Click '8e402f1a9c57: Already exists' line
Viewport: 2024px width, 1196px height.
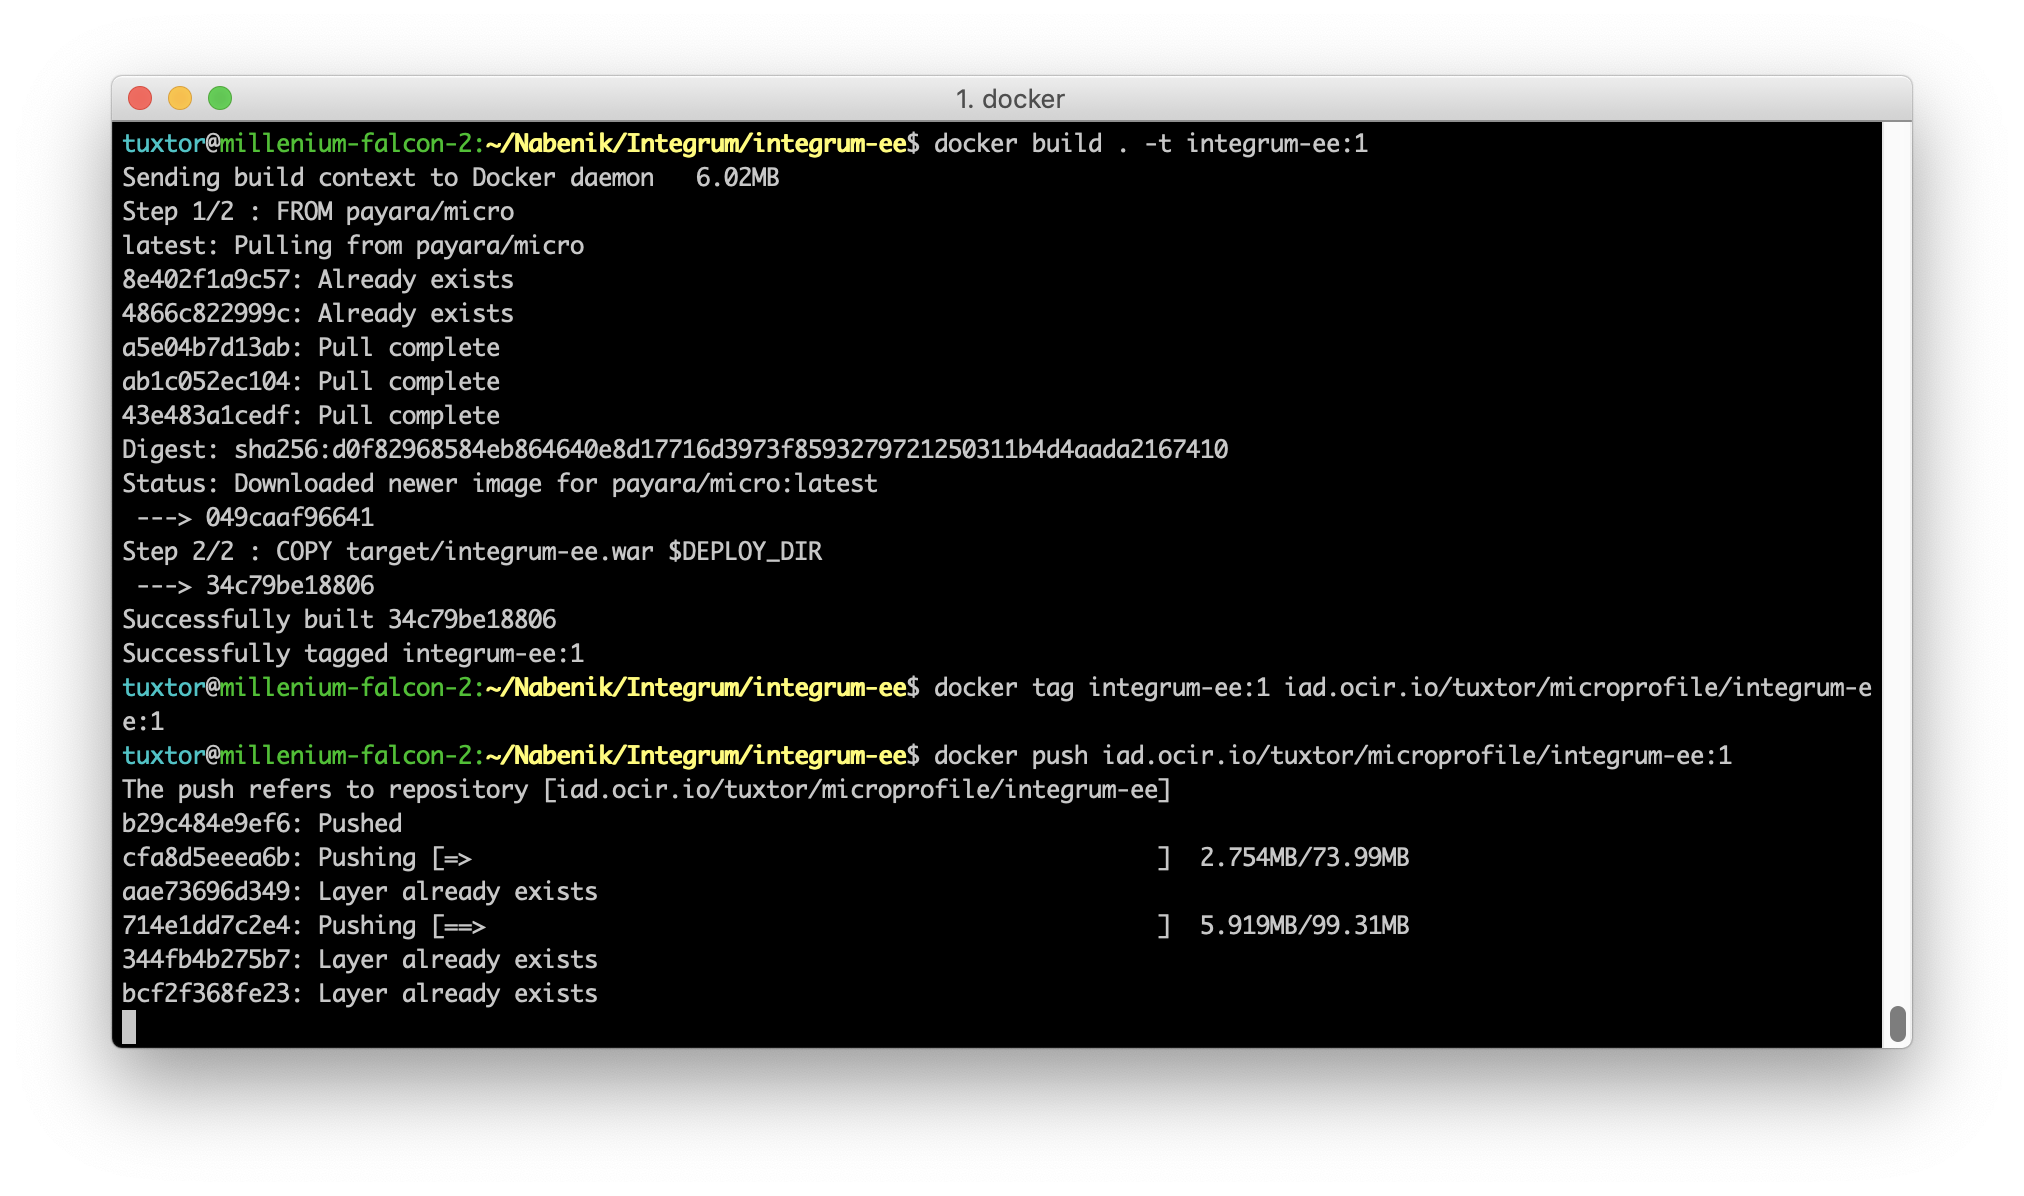coord(318,280)
